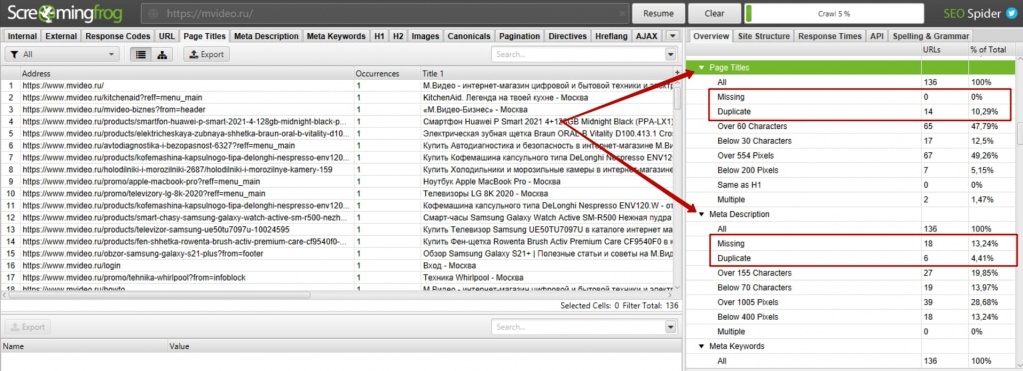Sort by the Address column header

188,74
